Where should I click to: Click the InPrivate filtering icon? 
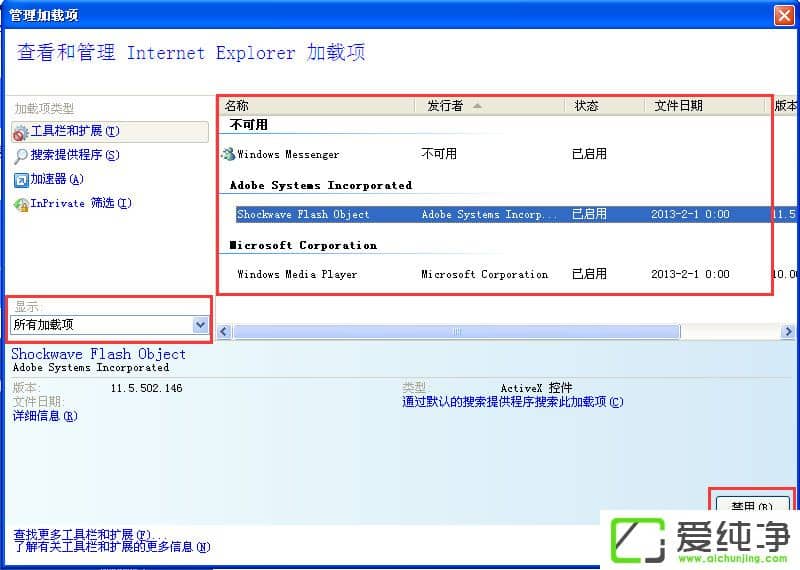21,205
